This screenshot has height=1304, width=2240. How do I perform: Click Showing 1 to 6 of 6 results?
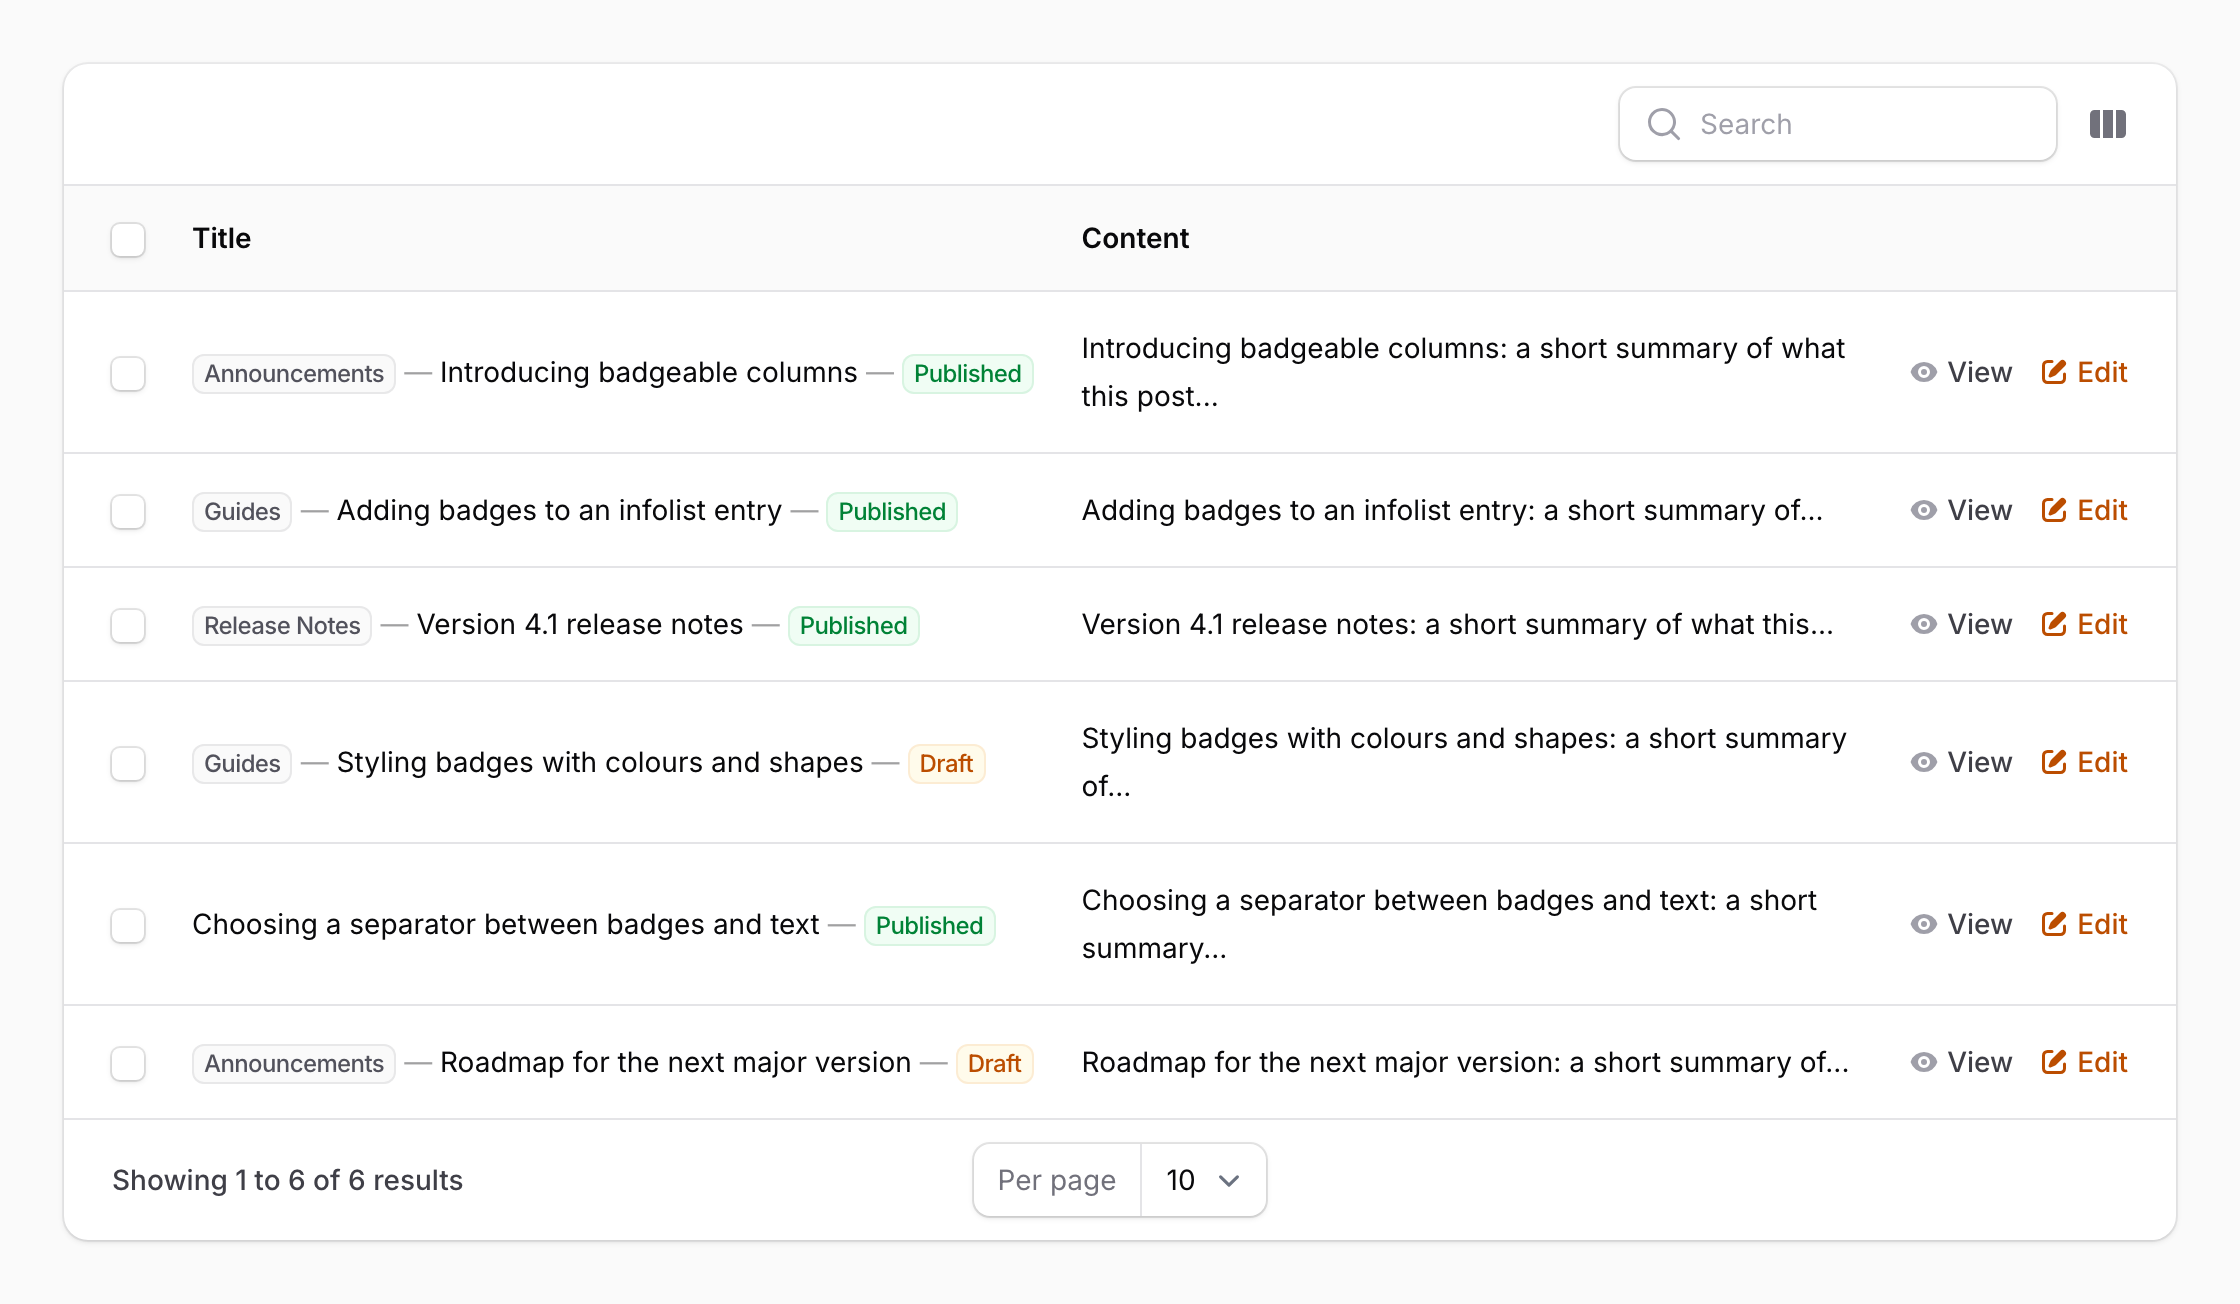click(287, 1180)
